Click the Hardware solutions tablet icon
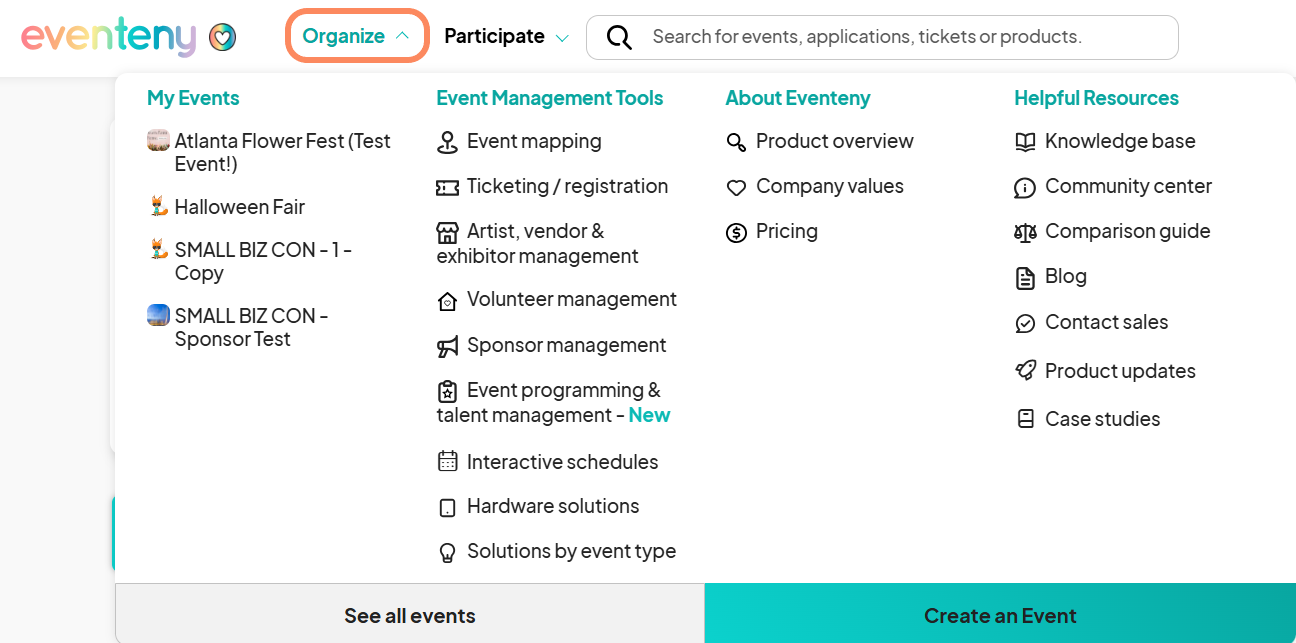The image size is (1296, 643). point(447,507)
